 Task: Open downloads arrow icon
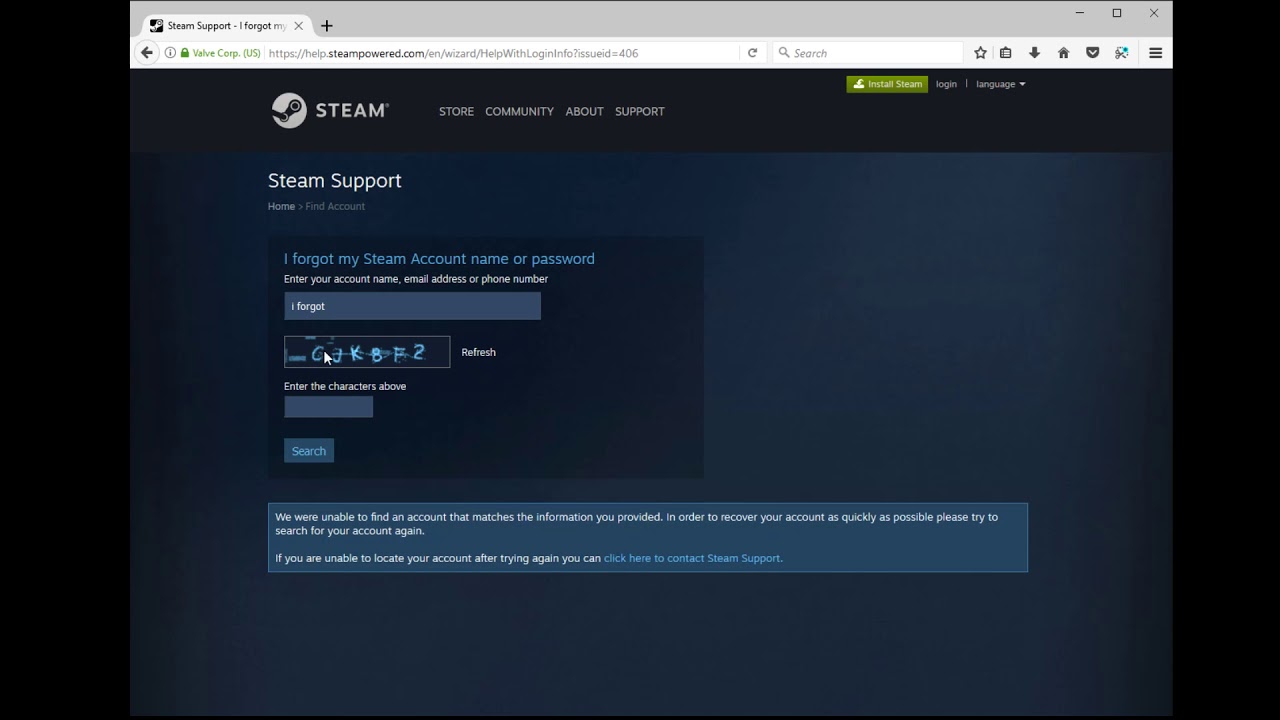click(x=1034, y=53)
